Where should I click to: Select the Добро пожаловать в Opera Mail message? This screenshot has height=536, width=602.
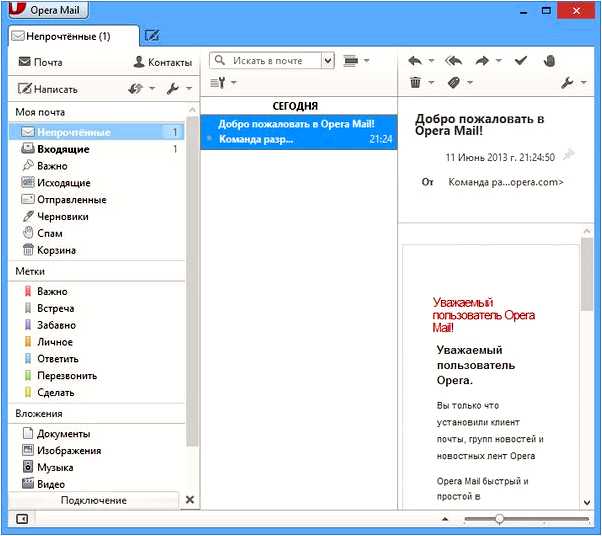(x=299, y=132)
